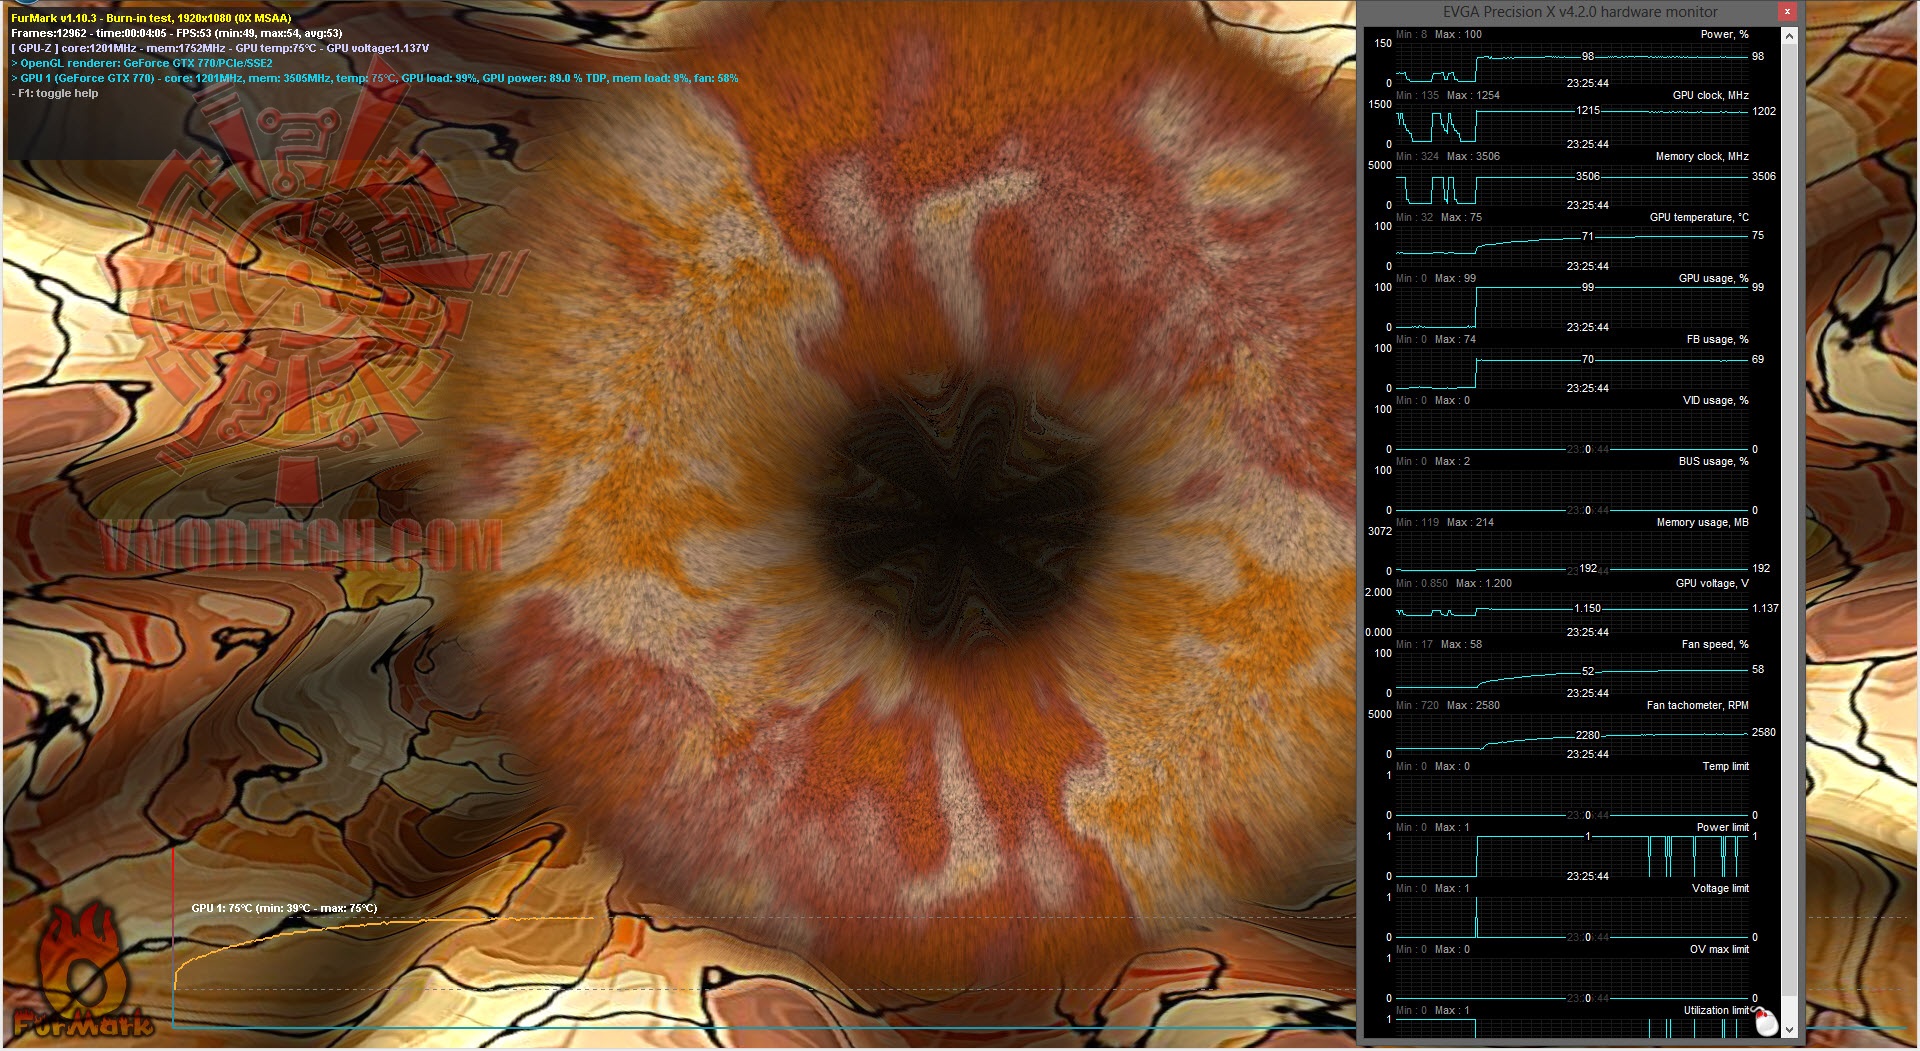1920x1051 pixels.
Task: Click the "Min : 324 Max : 3506" readout
Action: click(x=1448, y=156)
